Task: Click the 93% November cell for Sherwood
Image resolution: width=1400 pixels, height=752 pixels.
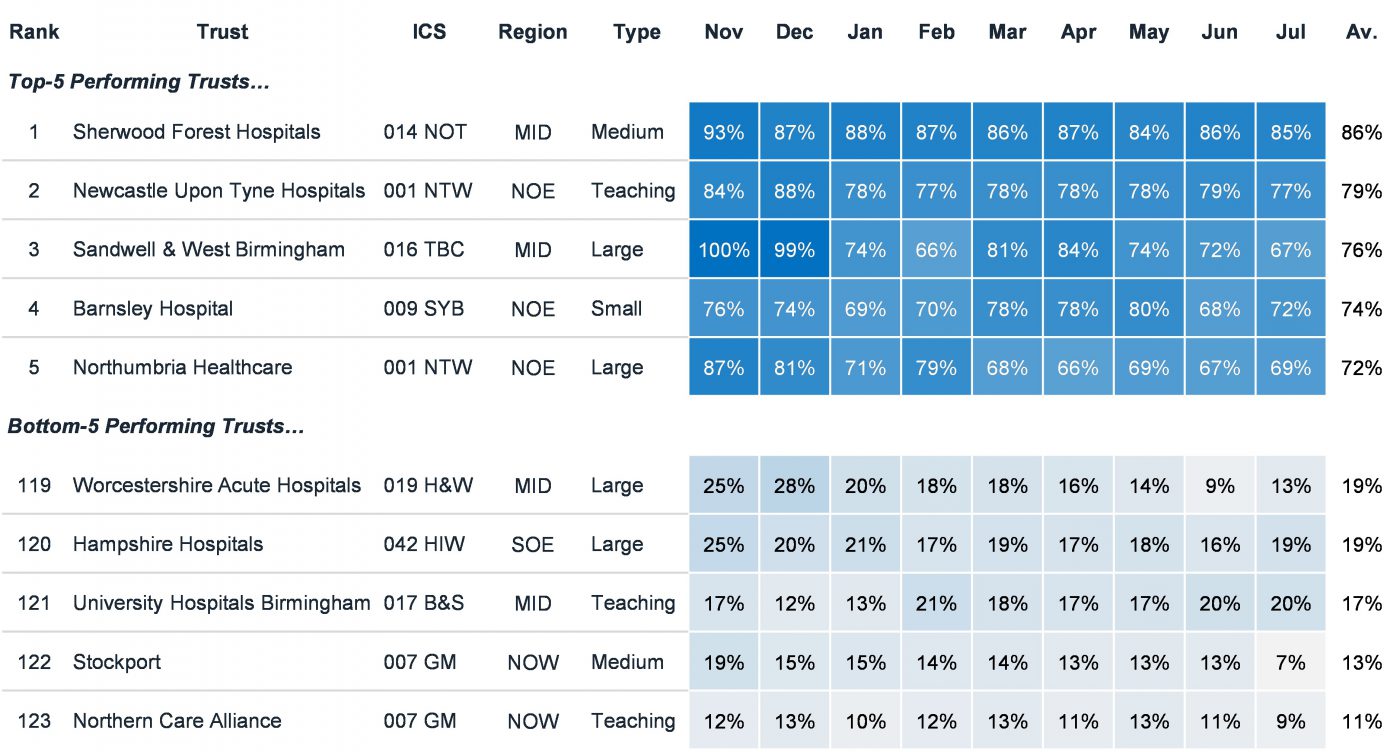Action: point(724,132)
